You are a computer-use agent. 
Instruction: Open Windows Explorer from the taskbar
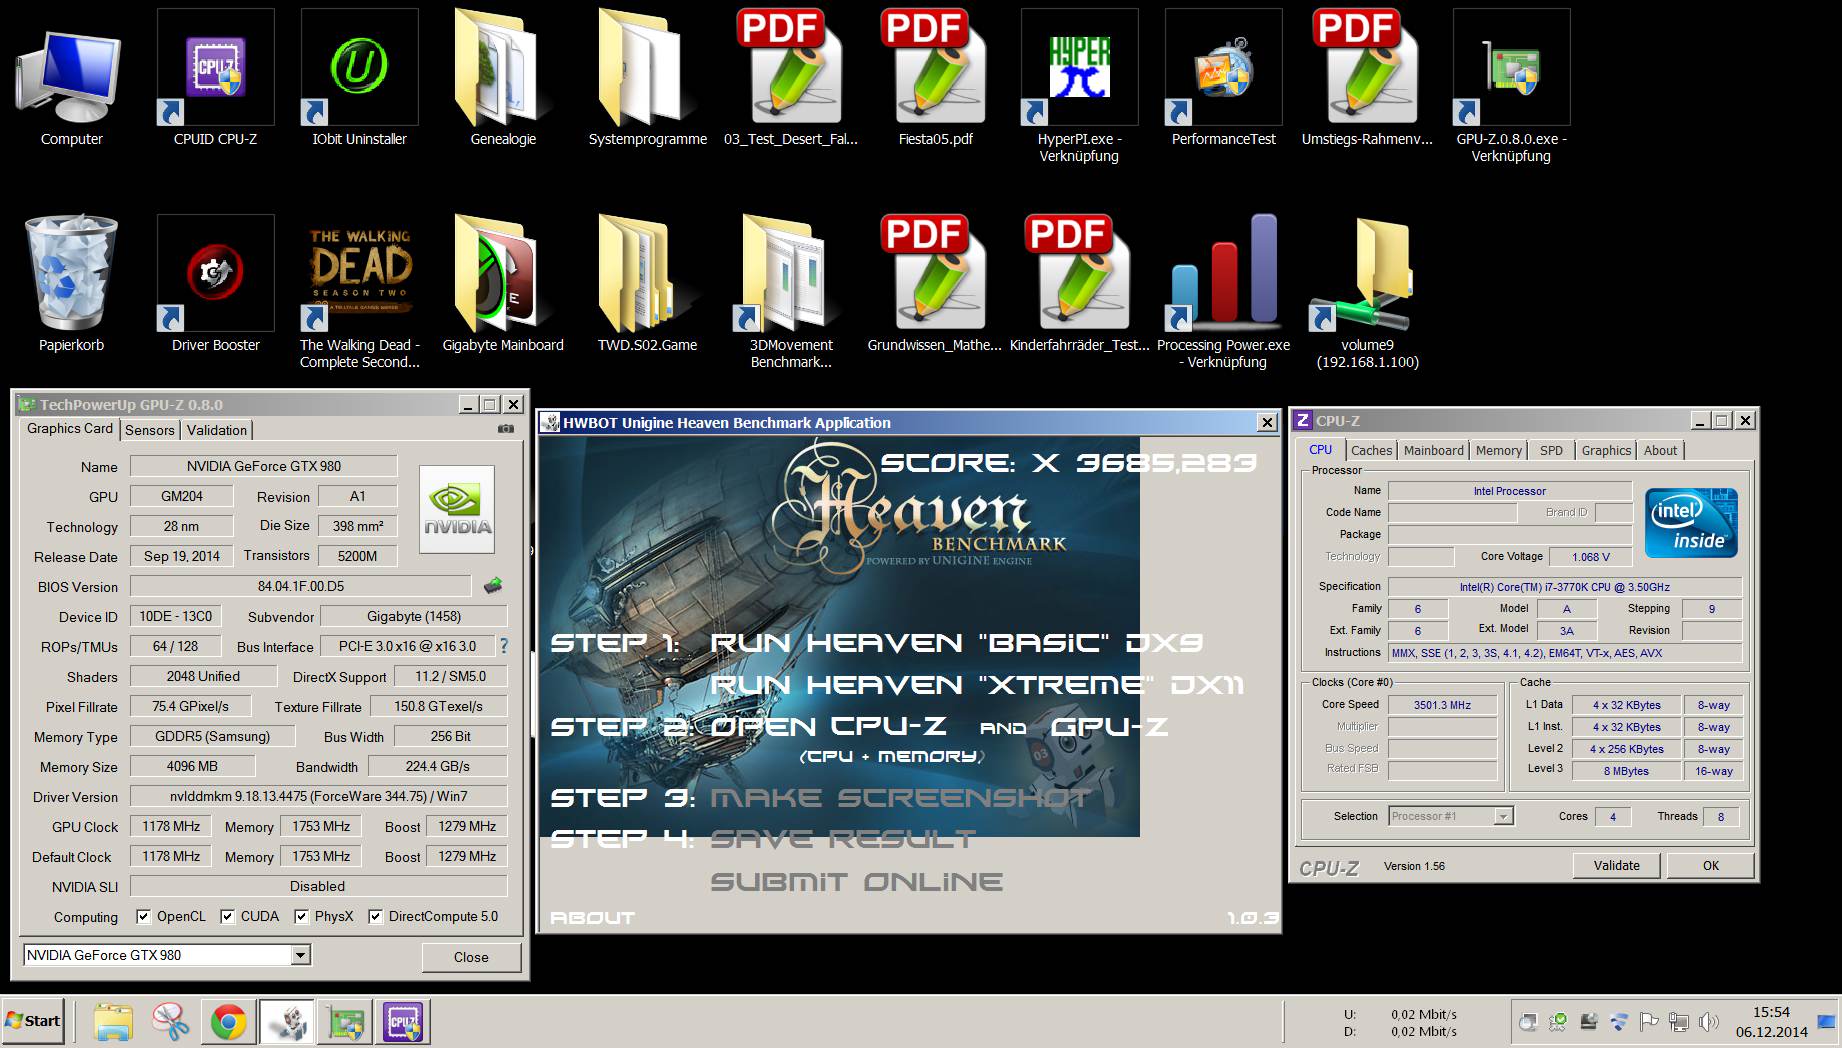pos(113,1022)
